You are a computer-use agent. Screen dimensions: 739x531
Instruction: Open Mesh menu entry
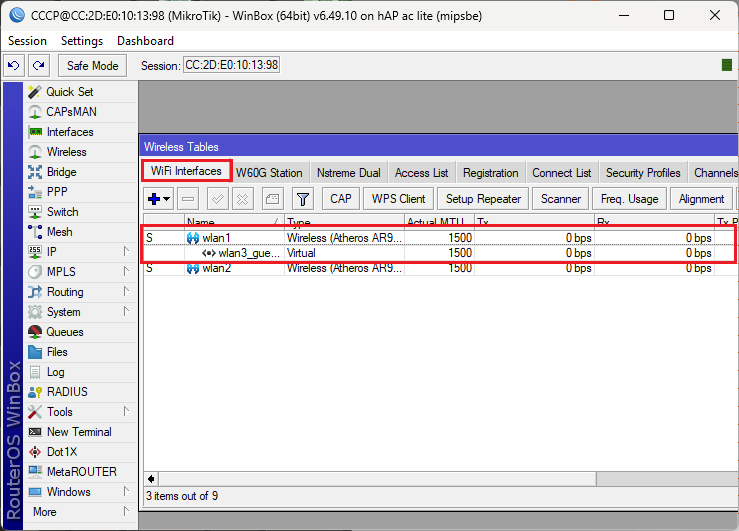point(80,232)
